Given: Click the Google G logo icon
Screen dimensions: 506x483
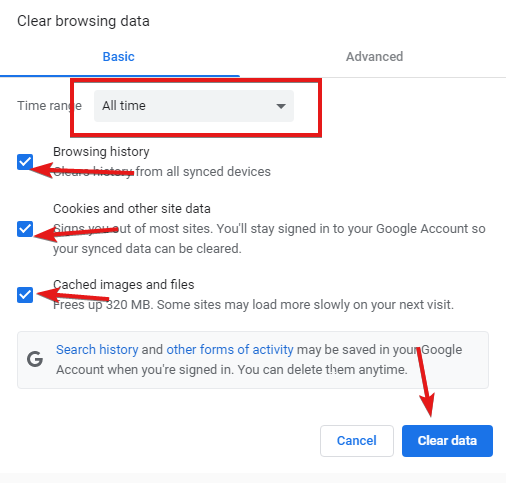Looking at the screenshot, I should 35,359.
